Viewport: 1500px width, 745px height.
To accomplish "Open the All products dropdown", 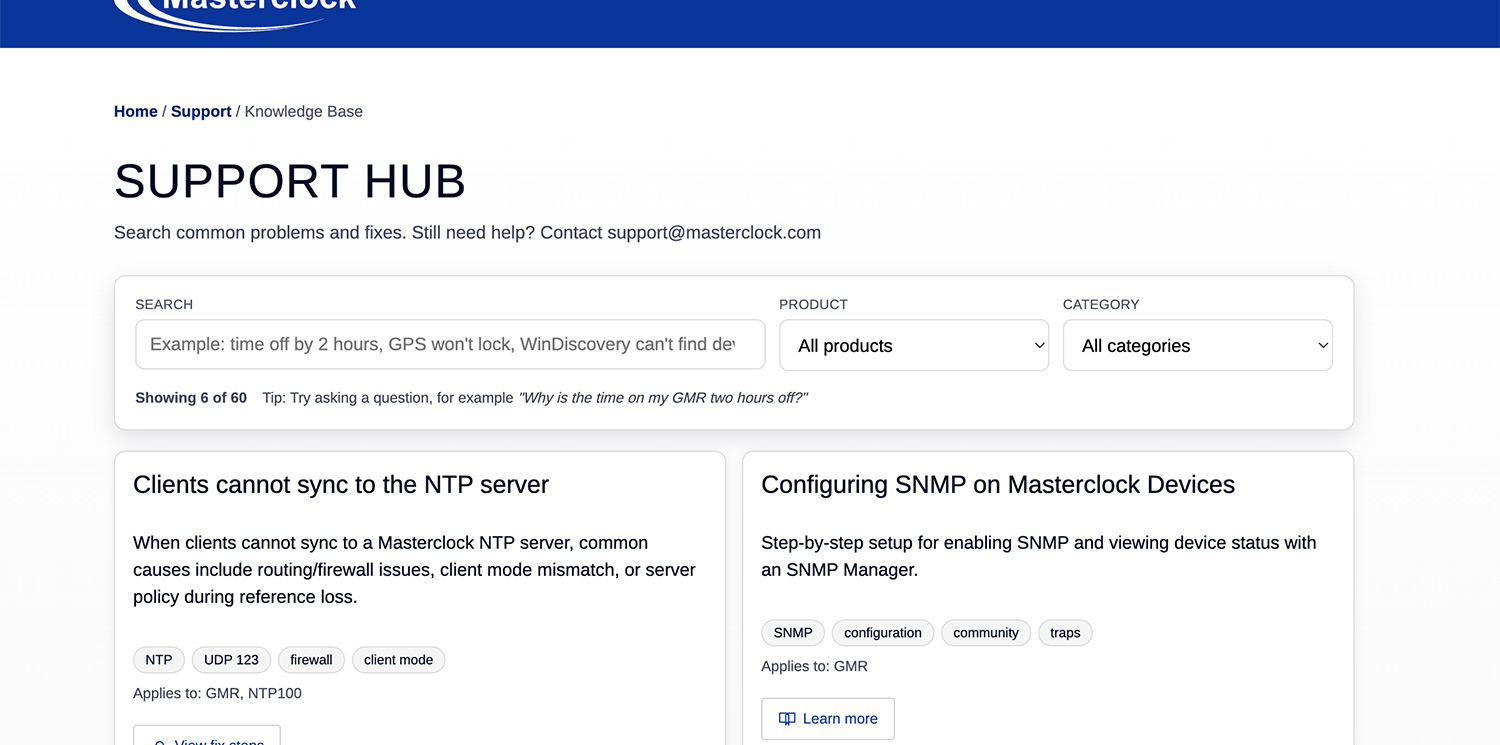I will [914, 345].
